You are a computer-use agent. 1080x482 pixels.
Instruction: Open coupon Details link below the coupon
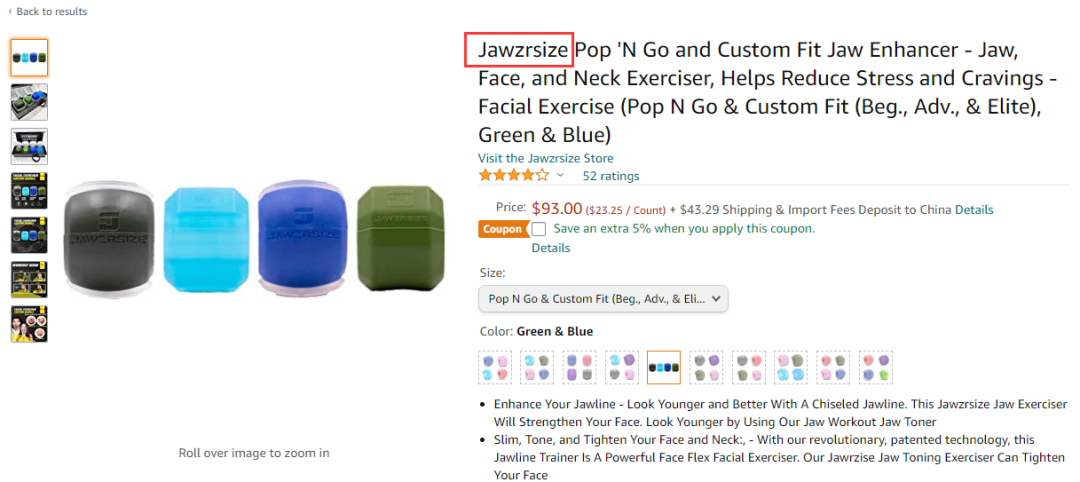(x=551, y=248)
